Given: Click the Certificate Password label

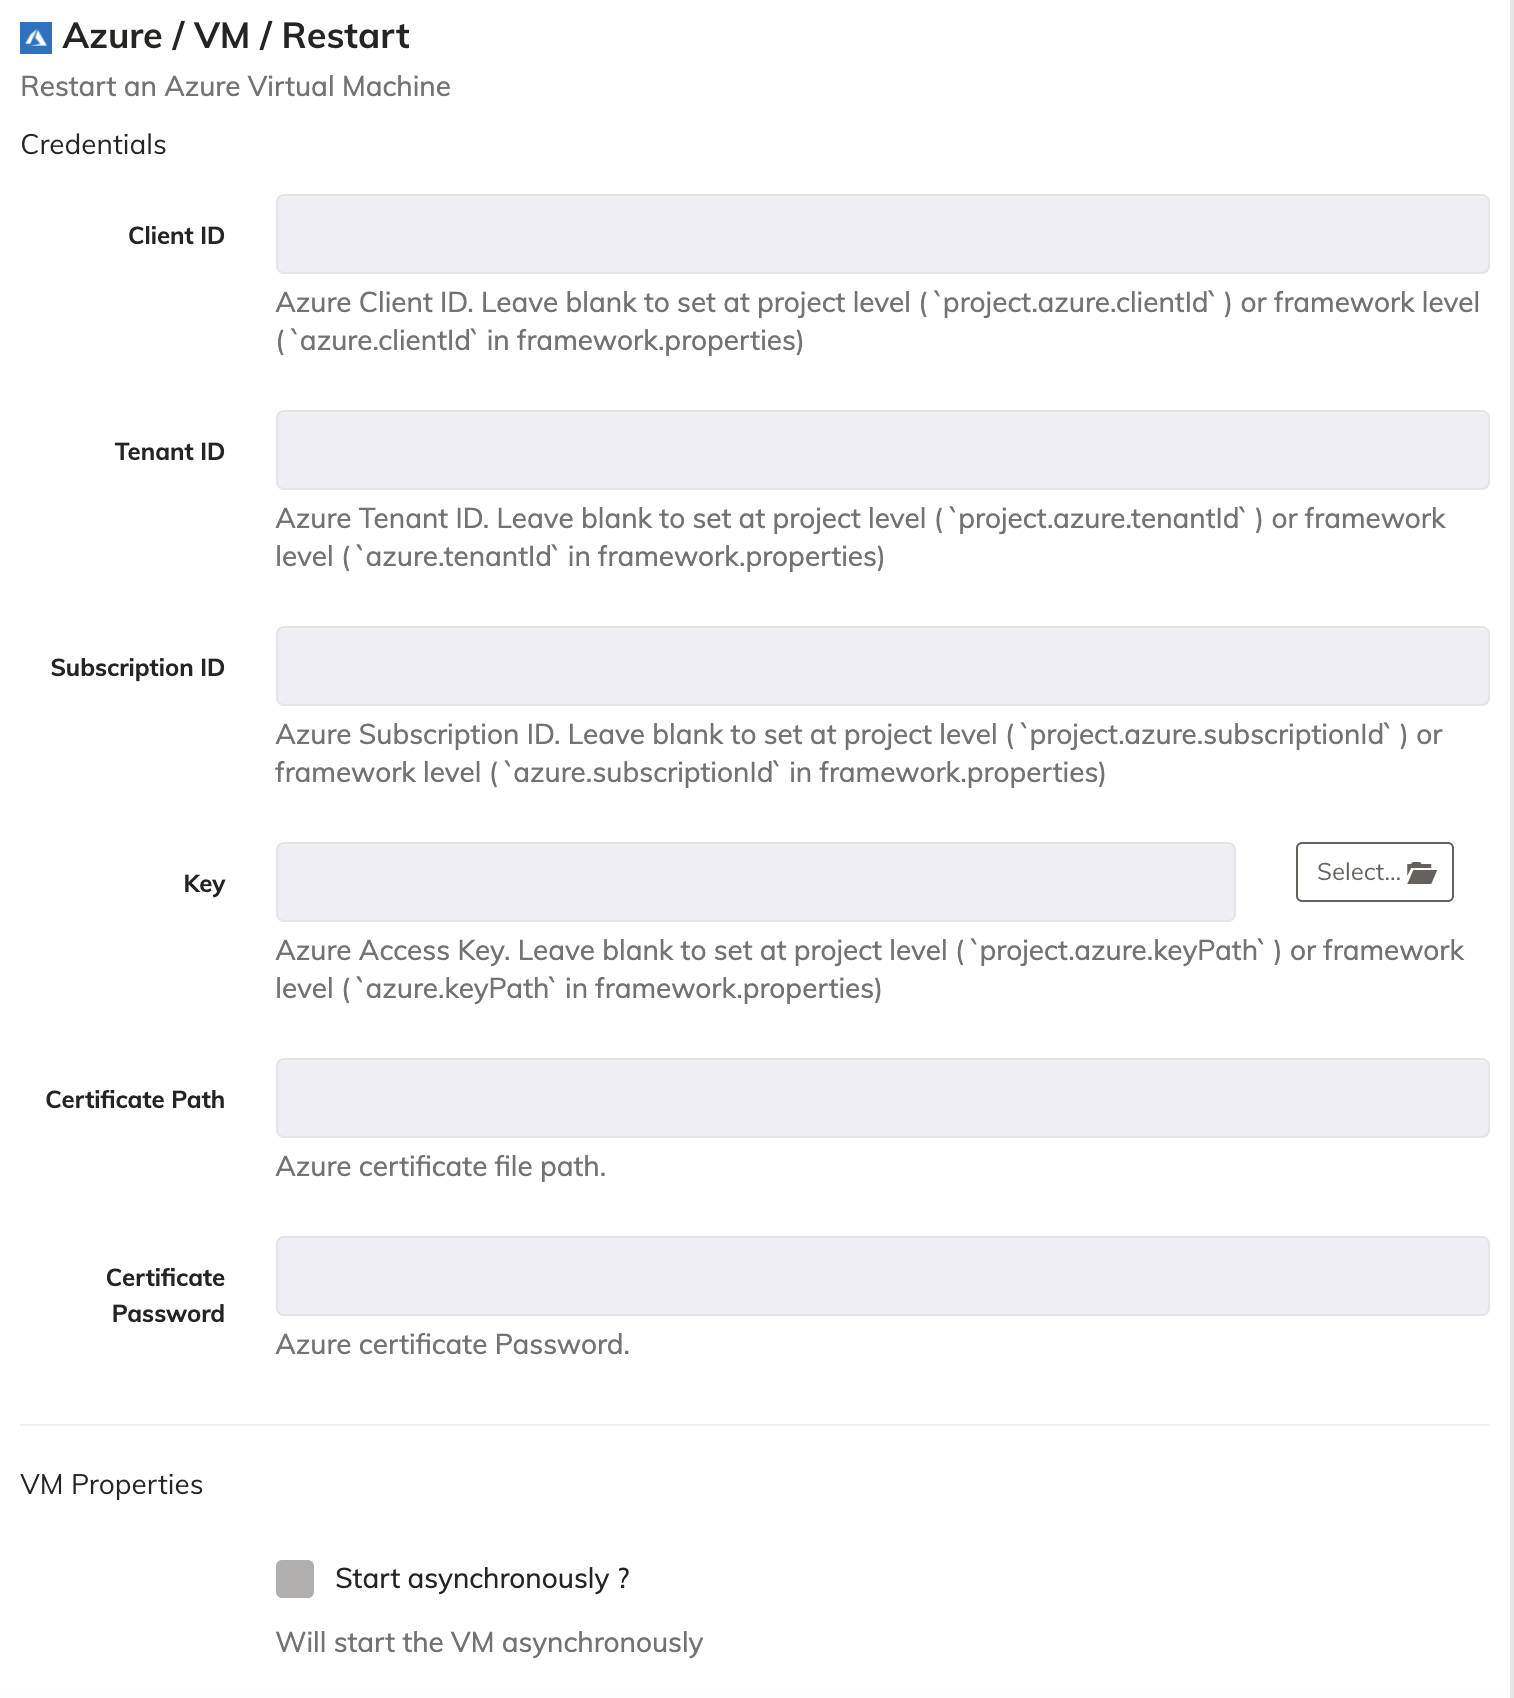Looking at the screenshot, I should click(x=166, y=1296).
